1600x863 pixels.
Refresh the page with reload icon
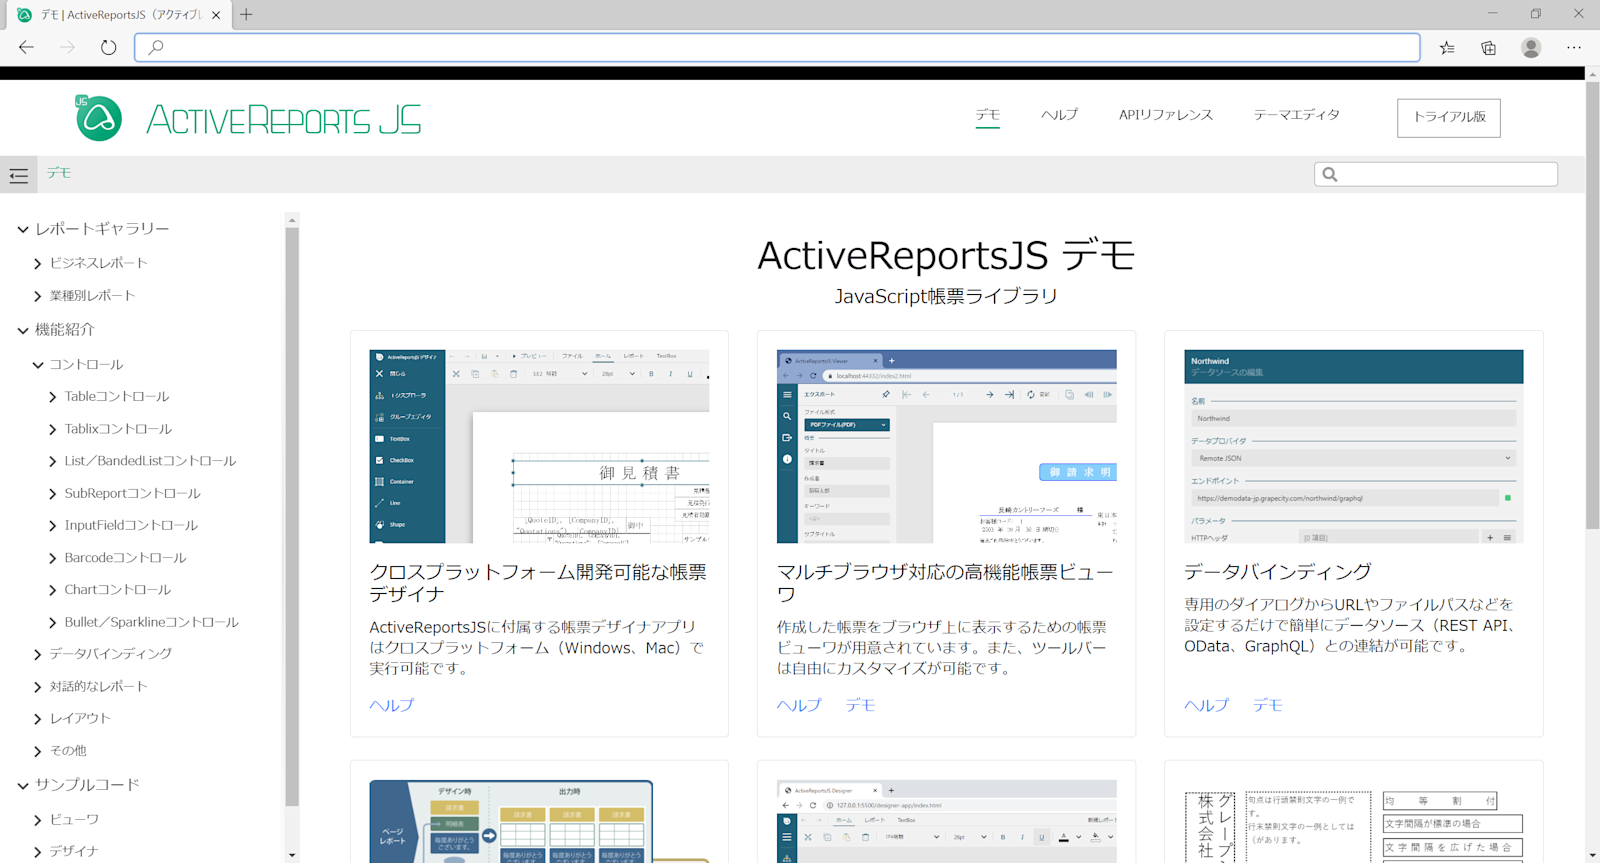click(x=108, y=47)
